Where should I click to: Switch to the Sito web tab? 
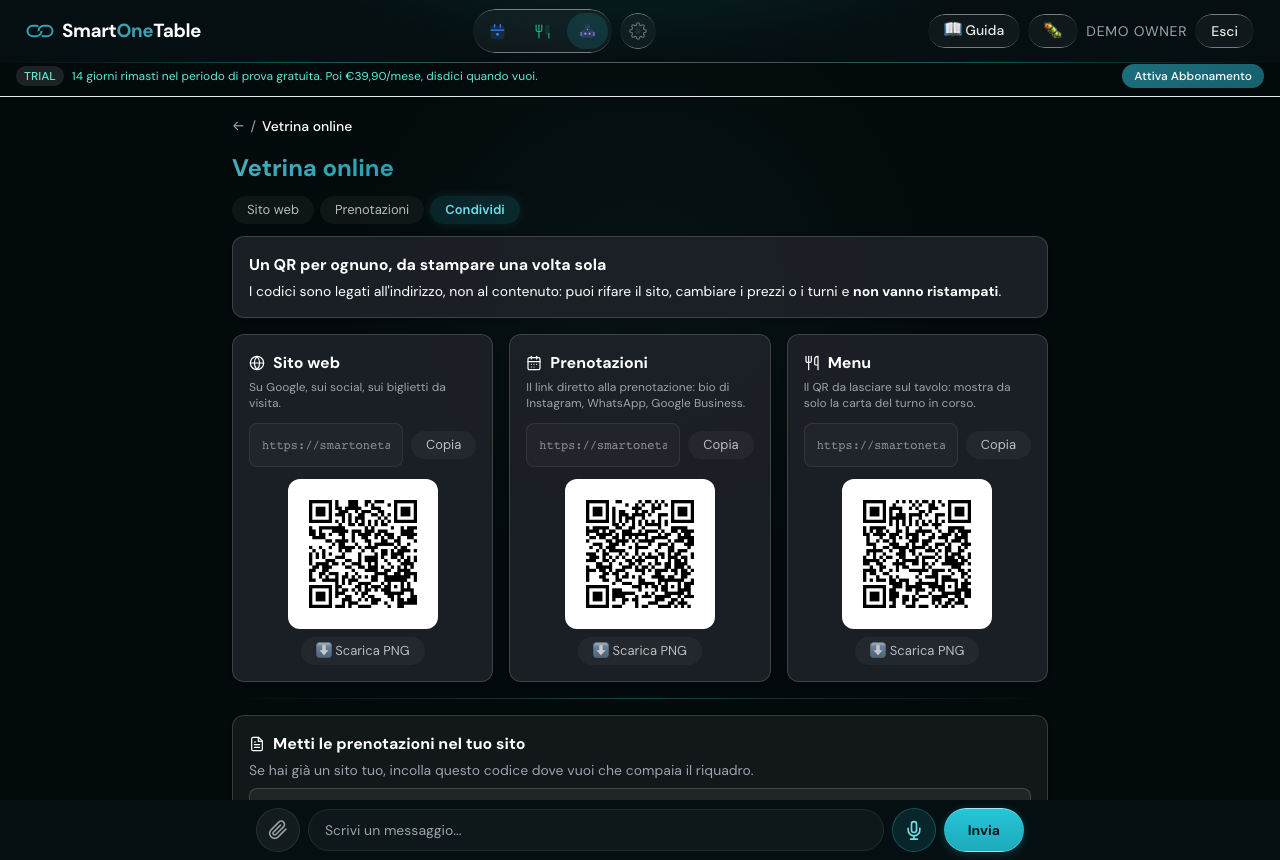[273, 210]
